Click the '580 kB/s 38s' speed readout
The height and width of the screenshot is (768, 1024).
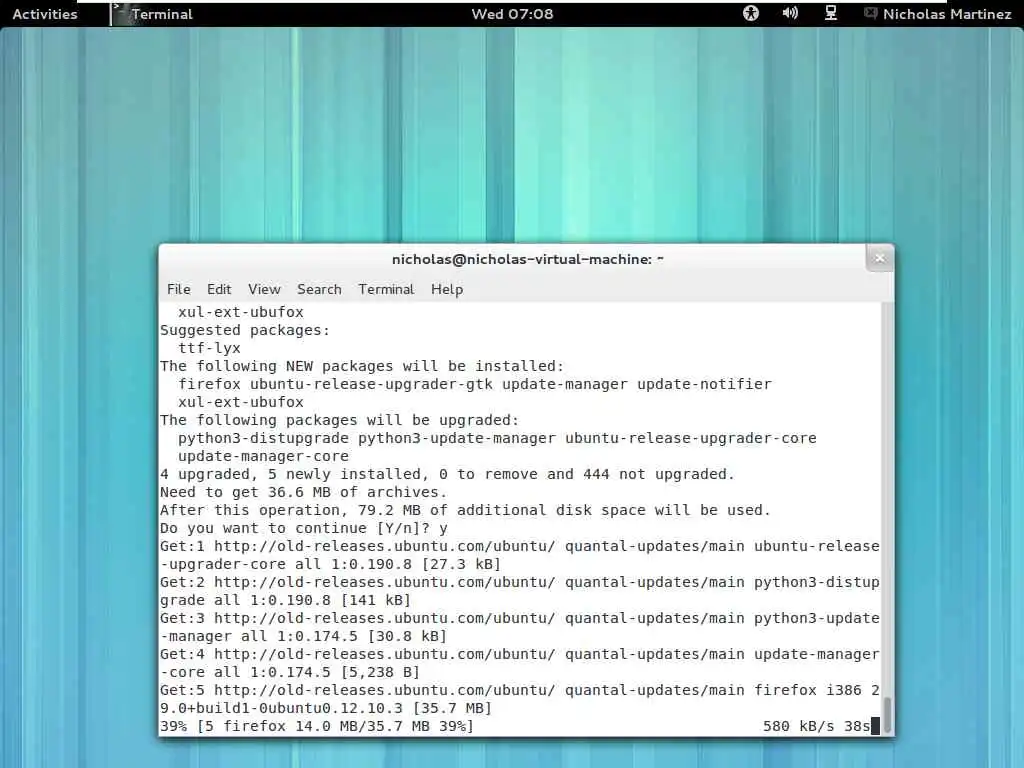(x=816, y=726)
